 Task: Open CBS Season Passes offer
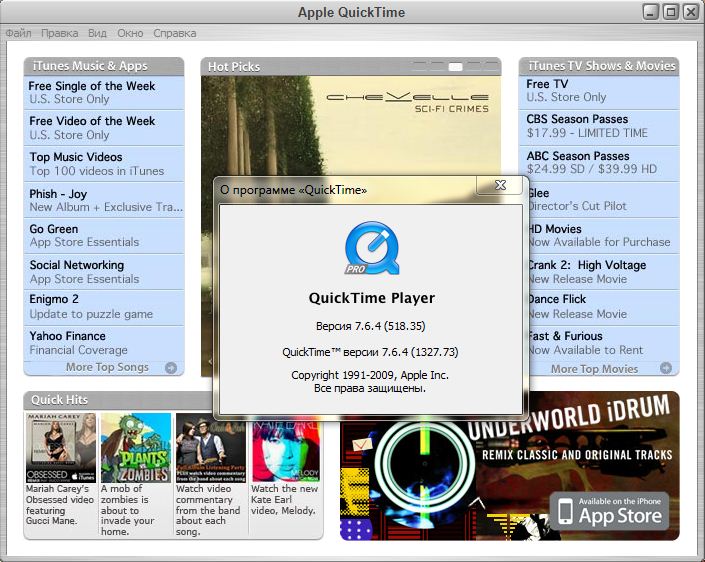pyautogui.click(x=599, y=127)
